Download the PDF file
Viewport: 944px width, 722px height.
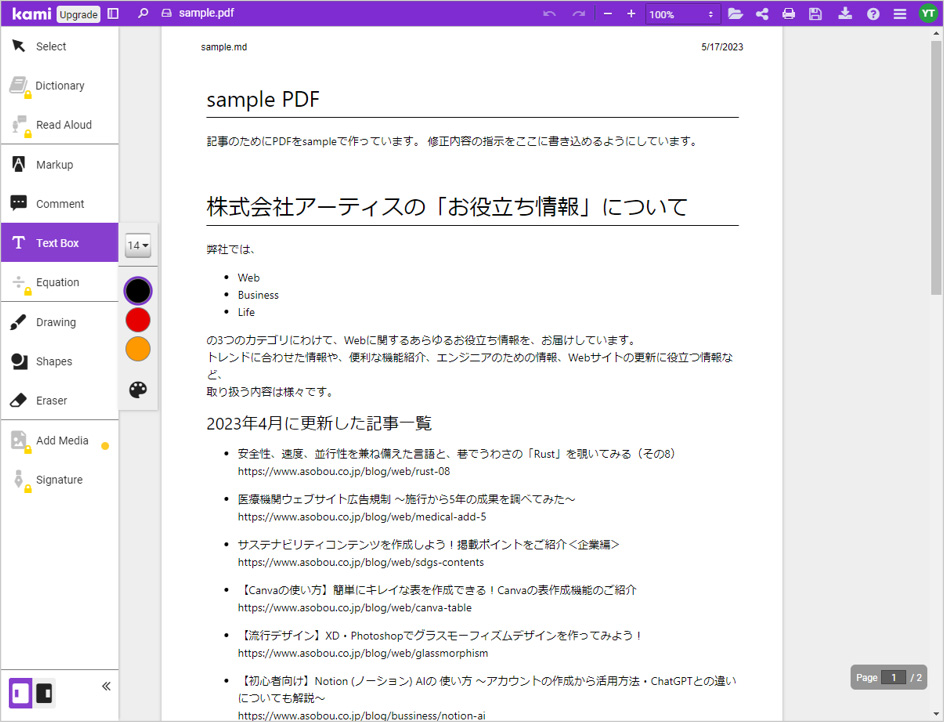845,14
